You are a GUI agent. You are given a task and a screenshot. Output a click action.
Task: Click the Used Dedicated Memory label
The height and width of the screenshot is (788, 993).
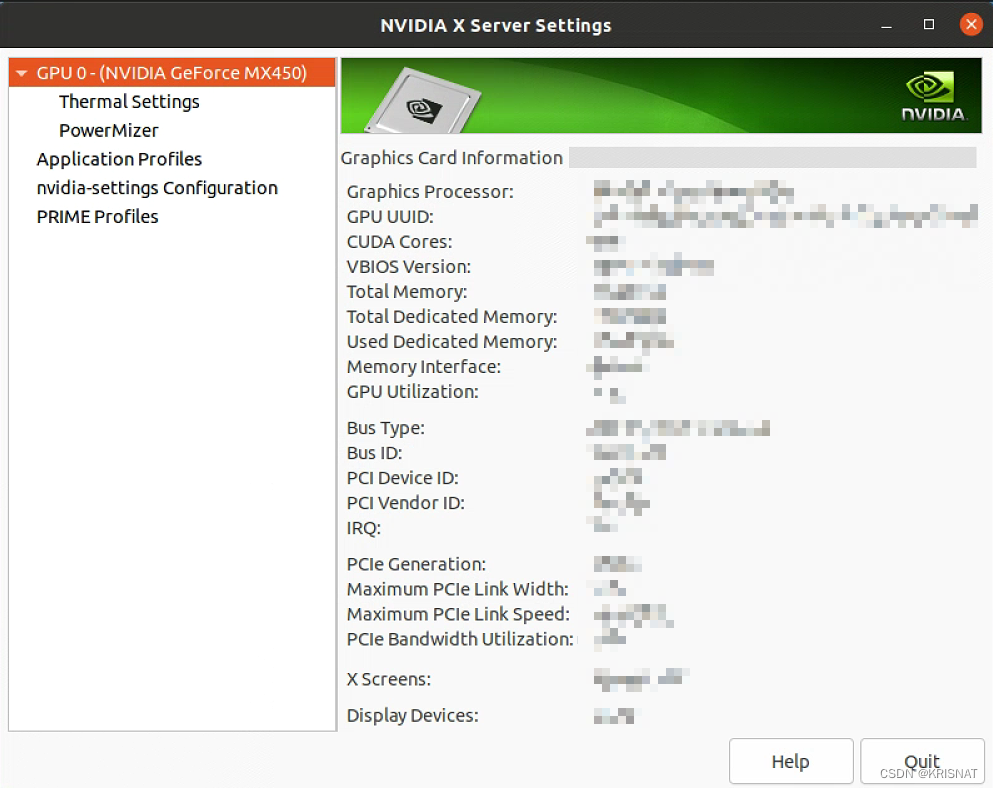click(x=452, y=341)
